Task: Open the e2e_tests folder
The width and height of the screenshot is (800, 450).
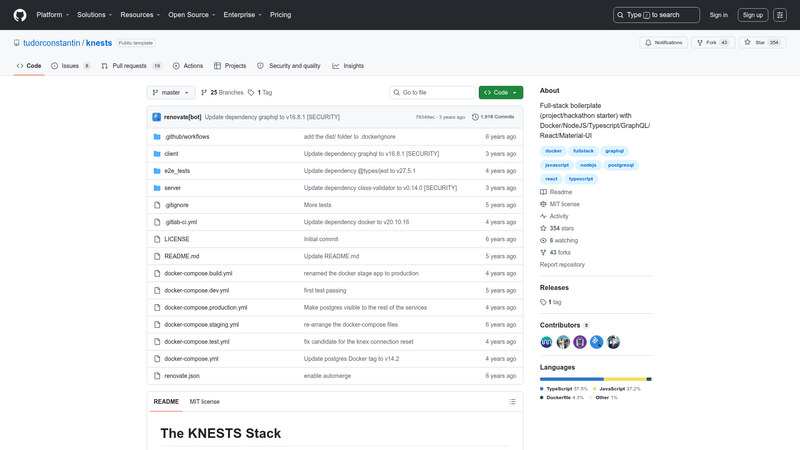Action: pos(177,171)
